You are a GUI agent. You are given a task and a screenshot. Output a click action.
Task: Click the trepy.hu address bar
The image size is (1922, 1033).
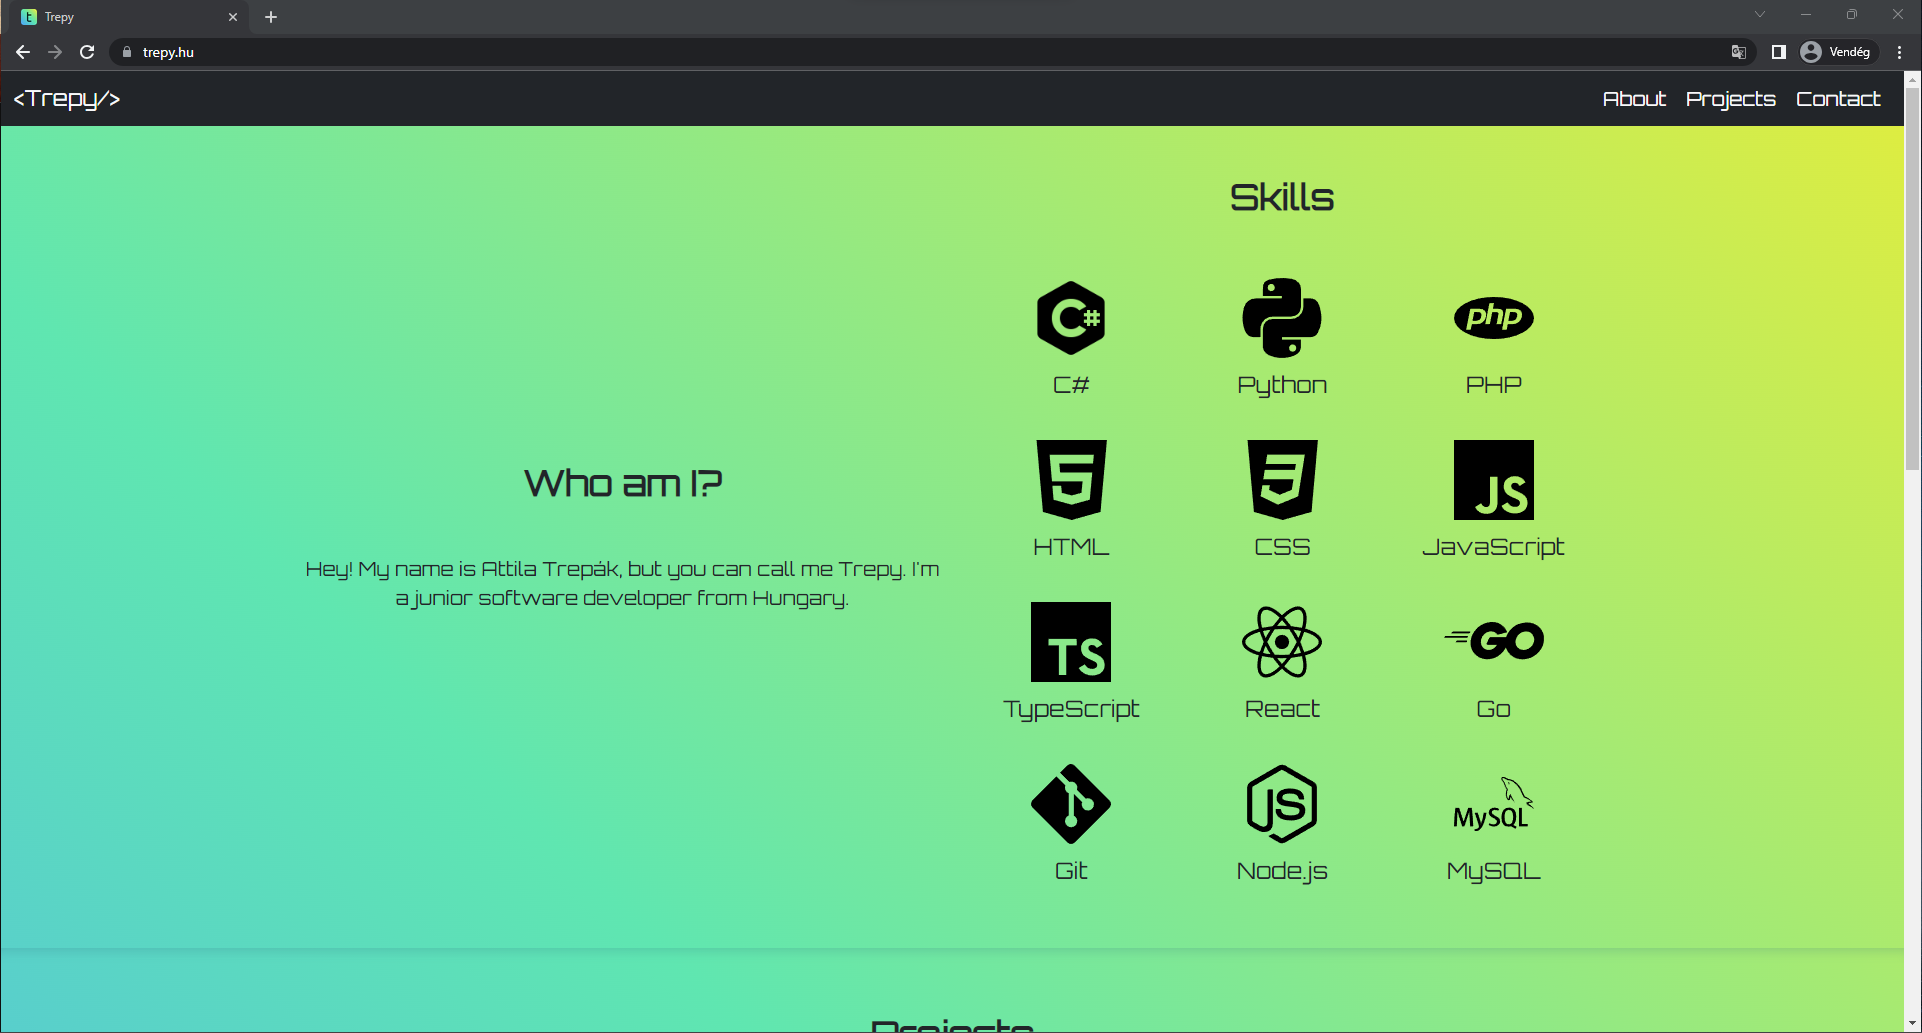pos(930,52)
